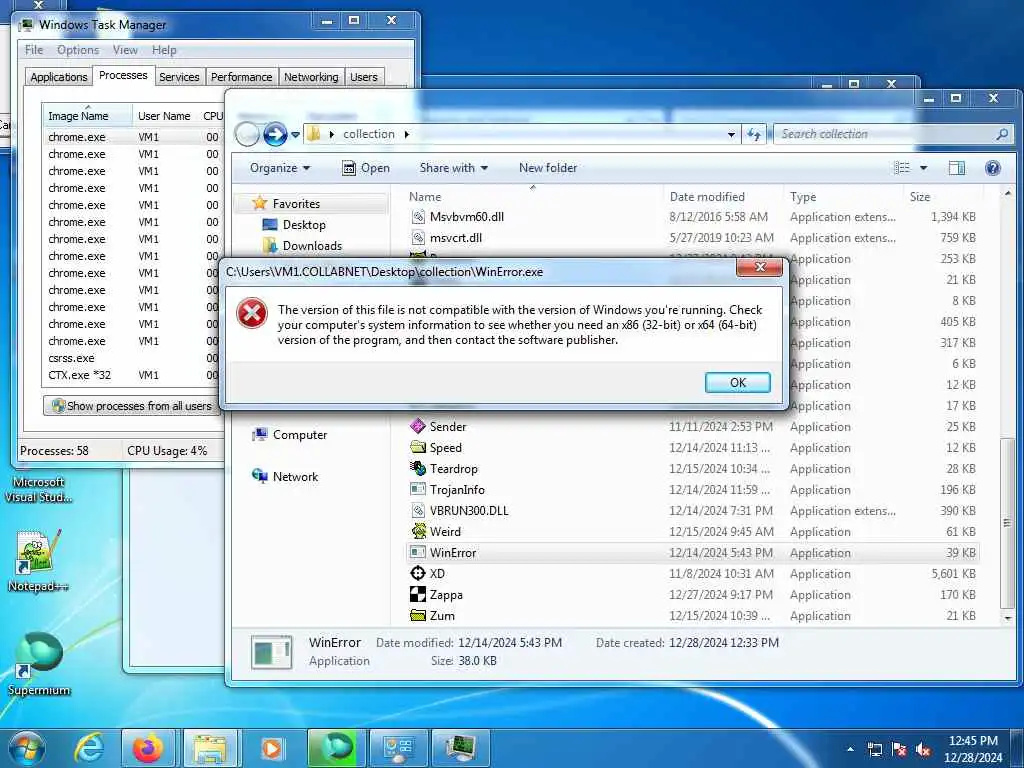1024x768 pixels.
Task: Launch Firefox from the taskbar
Action: (148, 748)
